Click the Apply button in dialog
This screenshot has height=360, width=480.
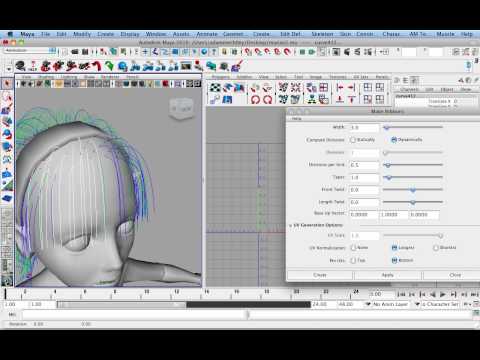(387, 275)
